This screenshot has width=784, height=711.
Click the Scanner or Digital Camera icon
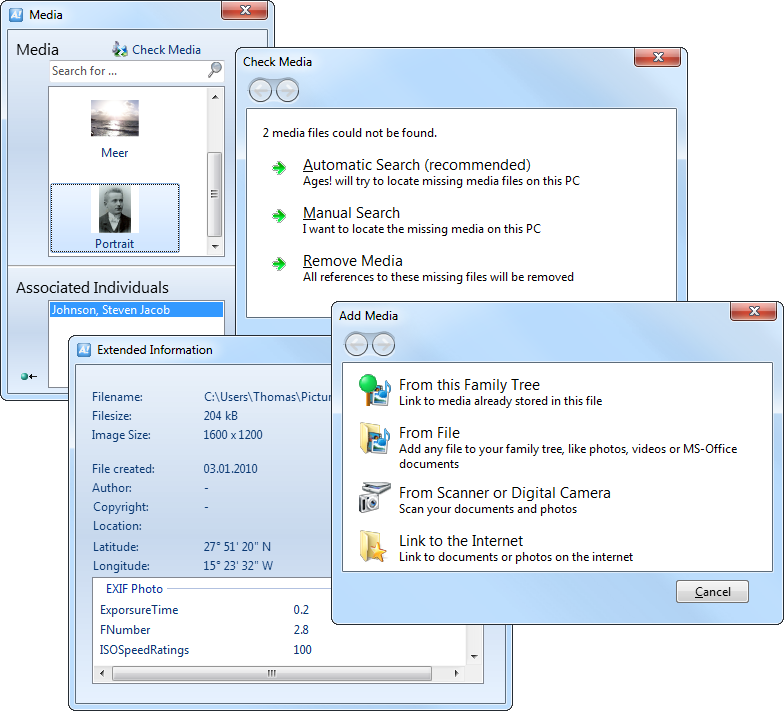point(374,497)
